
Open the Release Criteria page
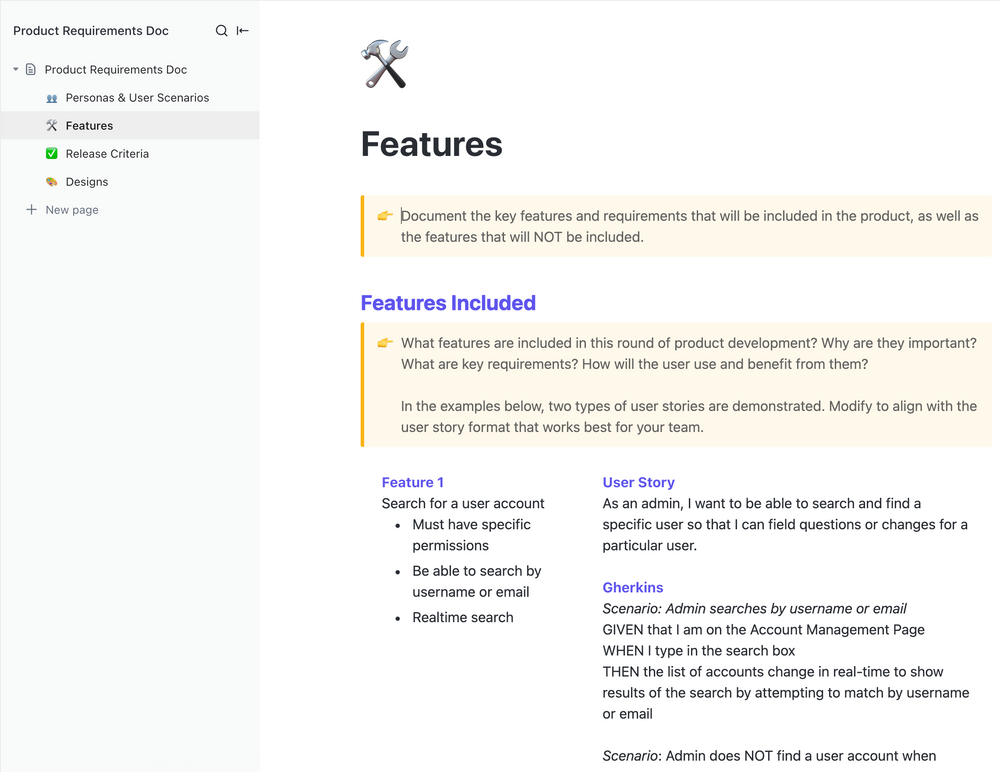[x=105, y=153]
